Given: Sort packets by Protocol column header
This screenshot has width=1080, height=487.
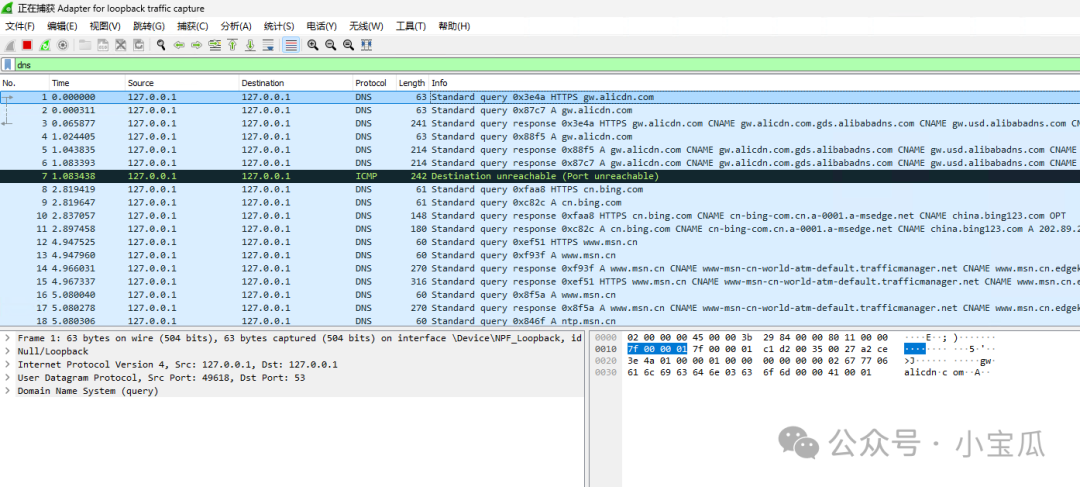Looking at the screenshot, I should tap(370, 83).
